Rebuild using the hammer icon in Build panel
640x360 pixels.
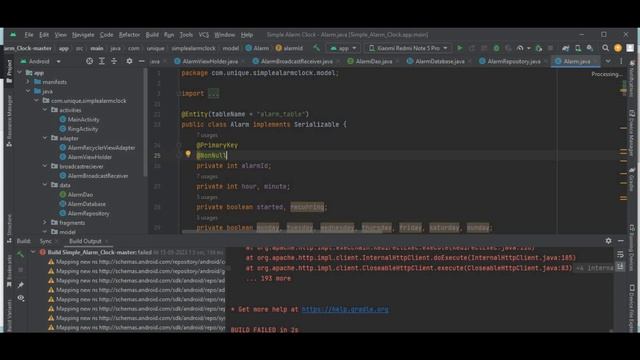point(20,254)
